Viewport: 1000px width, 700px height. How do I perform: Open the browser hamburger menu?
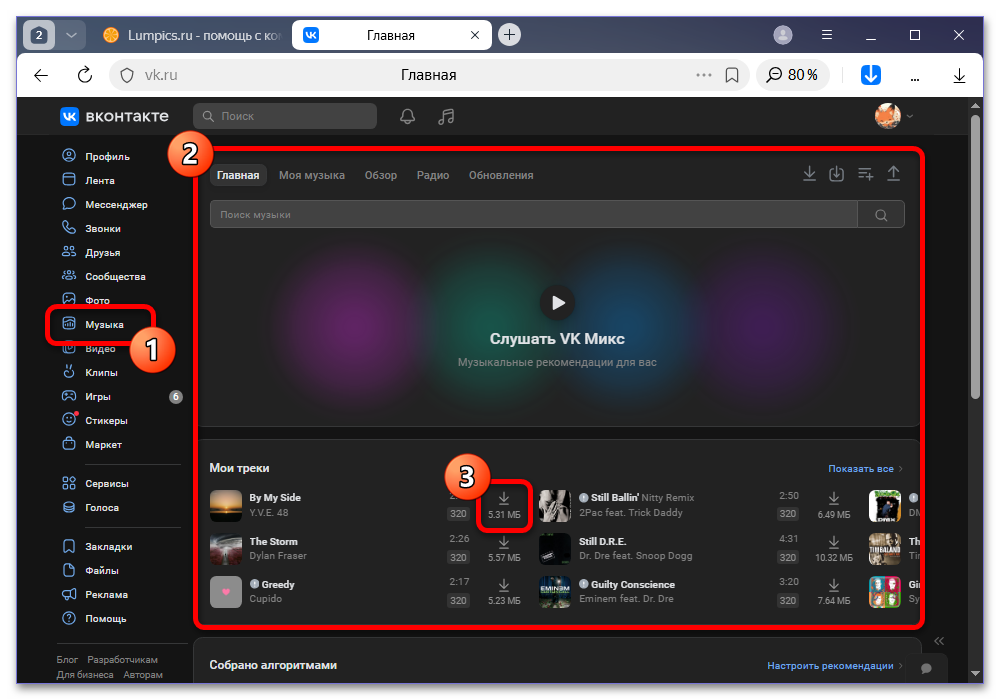pos(827,35)
